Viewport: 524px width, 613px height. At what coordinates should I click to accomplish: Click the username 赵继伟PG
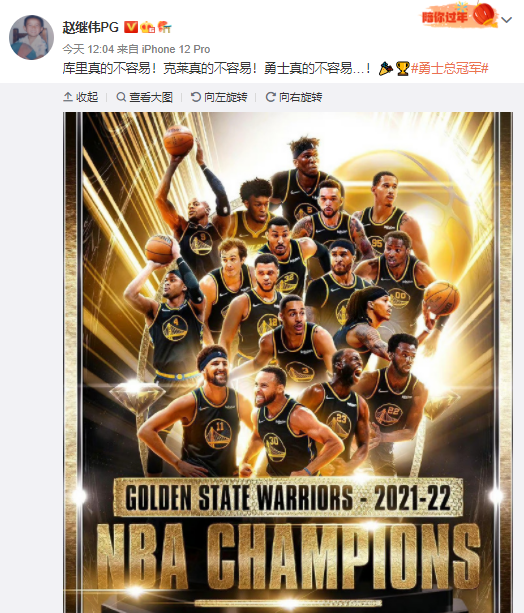[x=90, y=27]
